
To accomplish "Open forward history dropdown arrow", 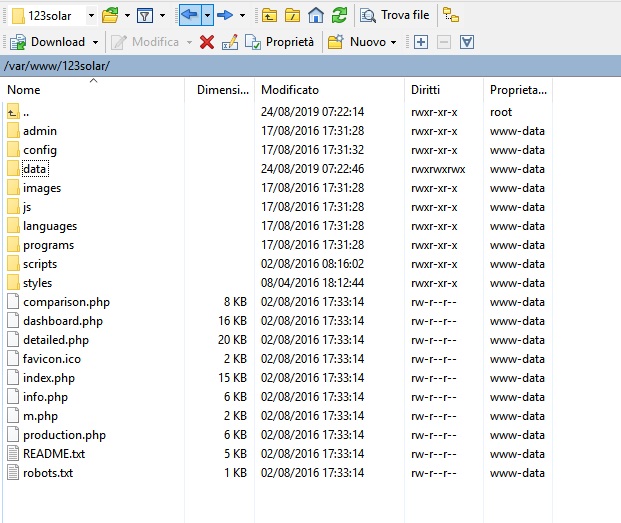I will pyautogui.click(x=242, y=16).
